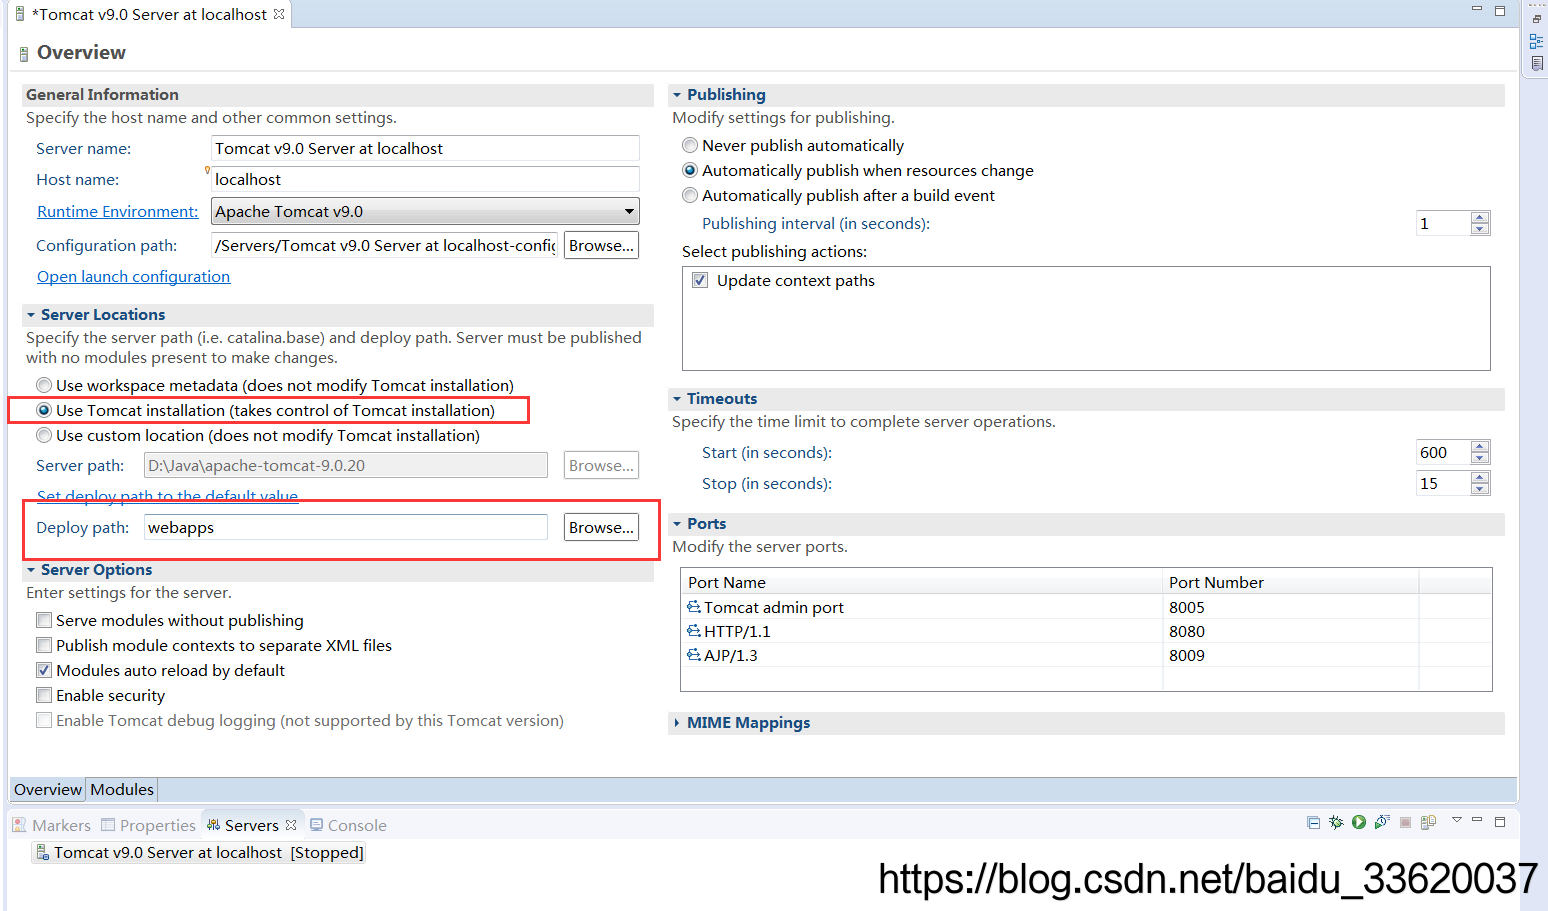
Task: Toggle Modules auto reload by default
Action: pos(44,670)
